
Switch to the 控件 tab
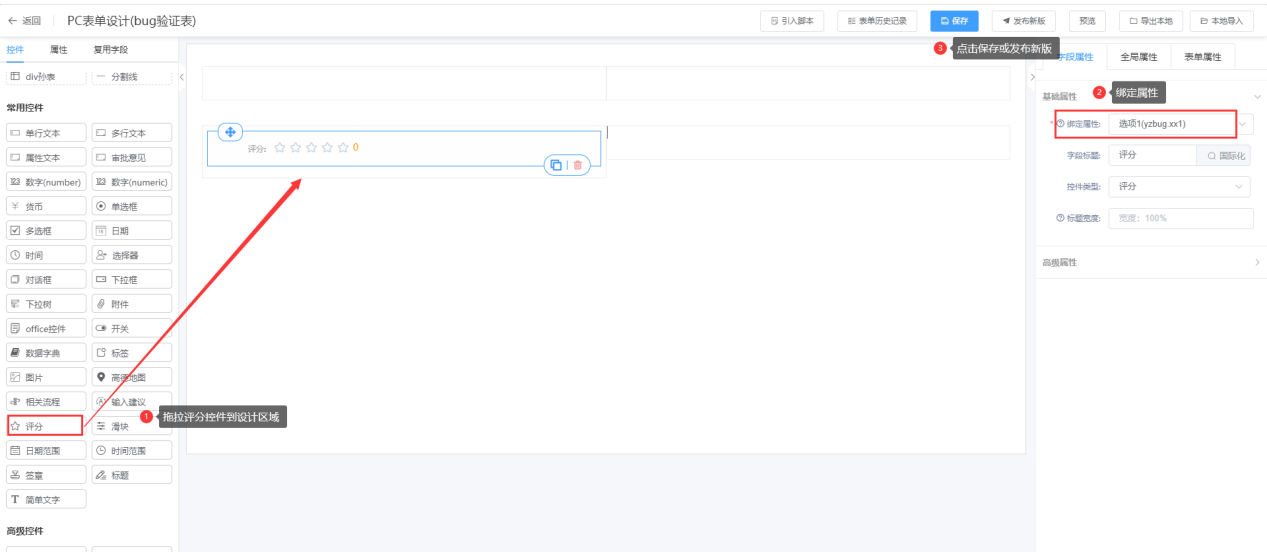coord(15,49)
